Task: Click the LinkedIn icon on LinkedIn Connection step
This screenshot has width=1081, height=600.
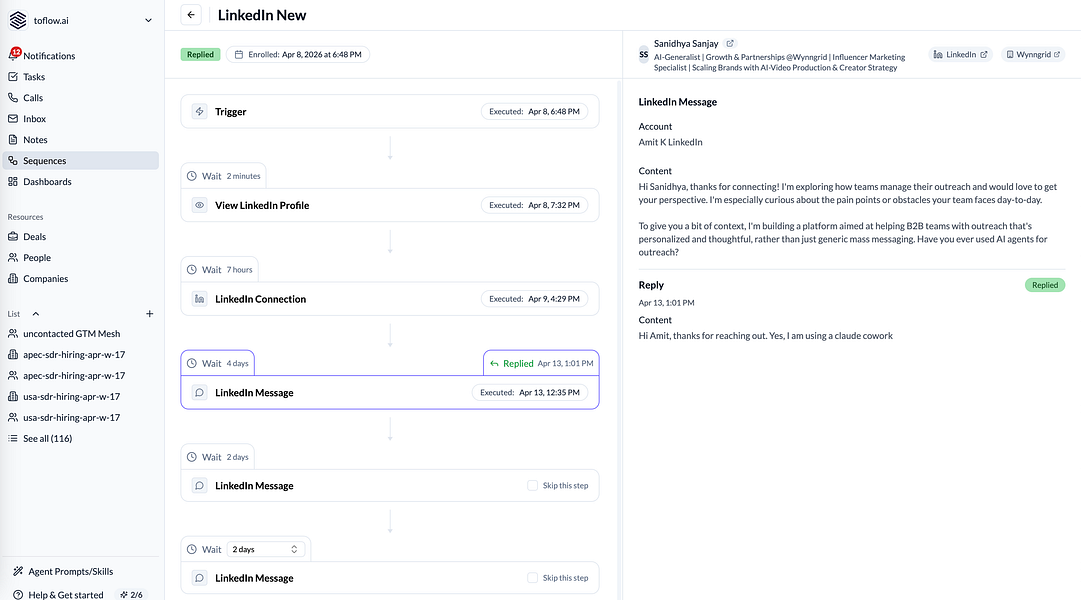Action: [199, 299]
